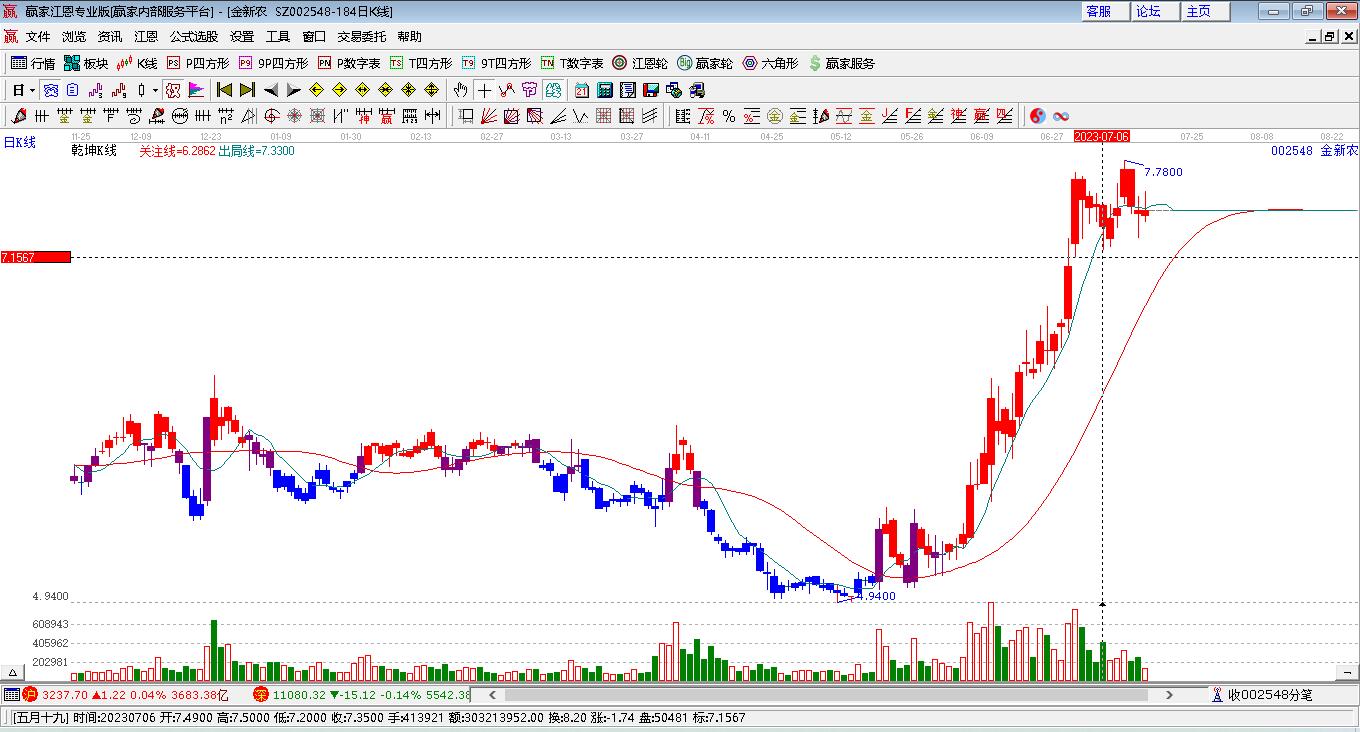Open the calendar date icon
This screenshot has height=732, width=1360.
coord(581,90)
